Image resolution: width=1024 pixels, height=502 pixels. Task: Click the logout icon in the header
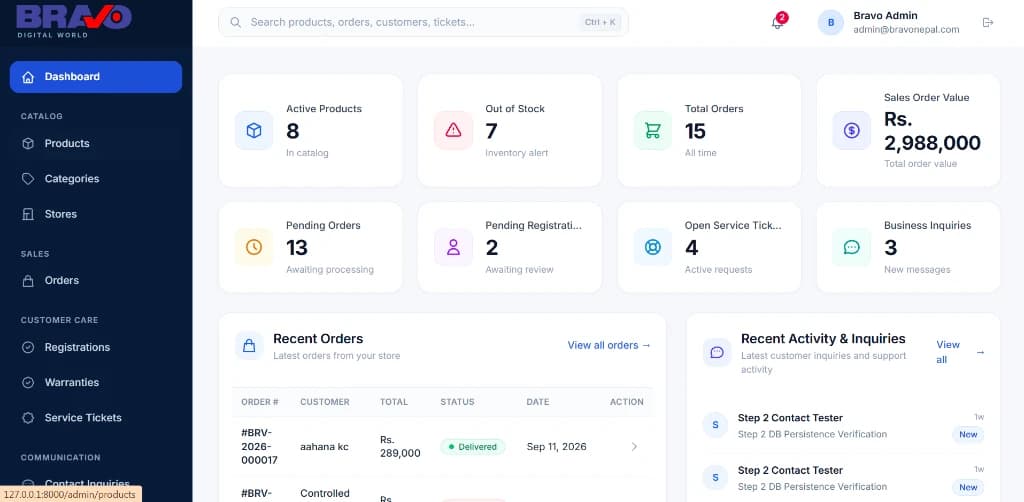(988, 23)
